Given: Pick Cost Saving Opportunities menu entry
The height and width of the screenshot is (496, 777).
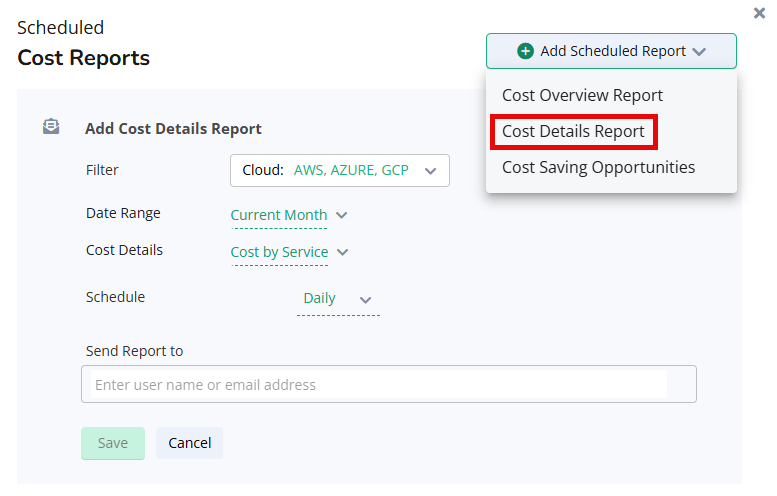Looking at the screenshot, I should click(x=598, y=168).
